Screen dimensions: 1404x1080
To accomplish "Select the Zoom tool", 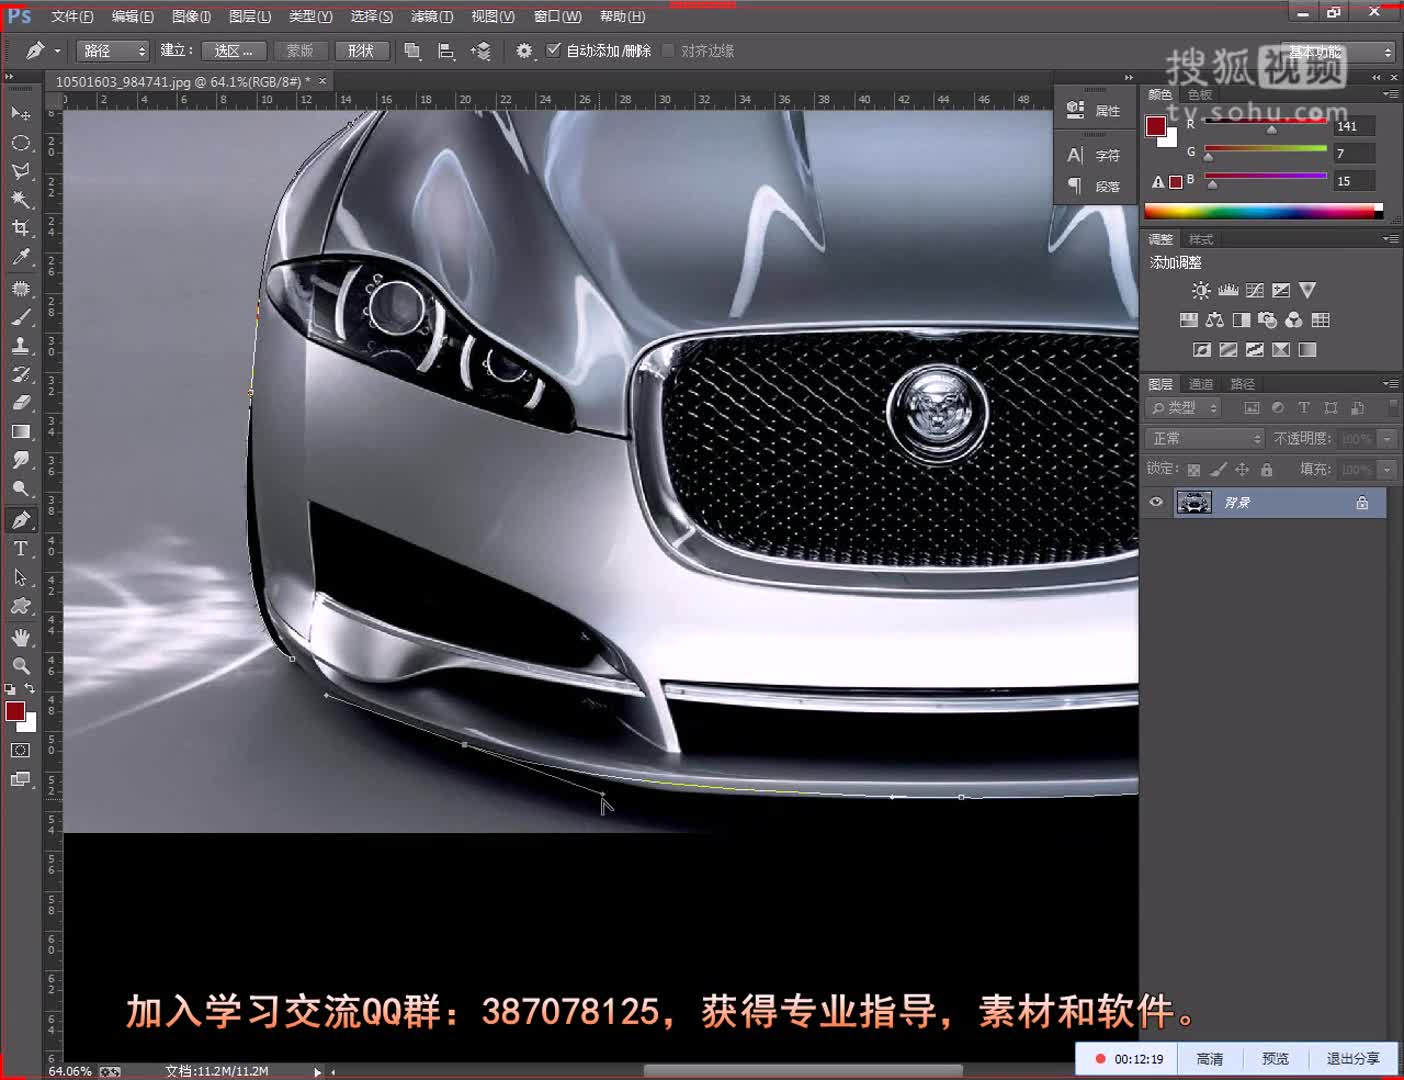I will click(x=20, y=666).
